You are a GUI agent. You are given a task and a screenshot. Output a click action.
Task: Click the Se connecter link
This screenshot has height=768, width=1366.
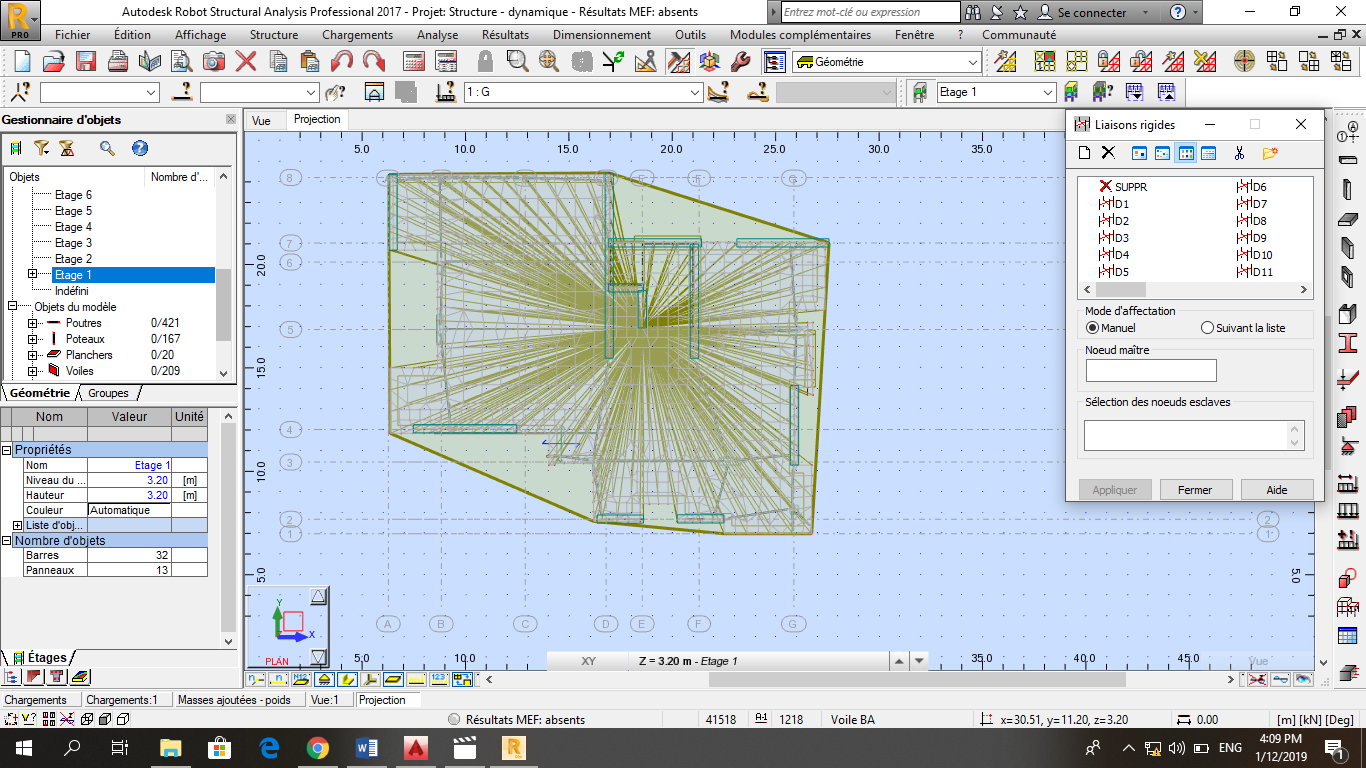pos(1092,13)
